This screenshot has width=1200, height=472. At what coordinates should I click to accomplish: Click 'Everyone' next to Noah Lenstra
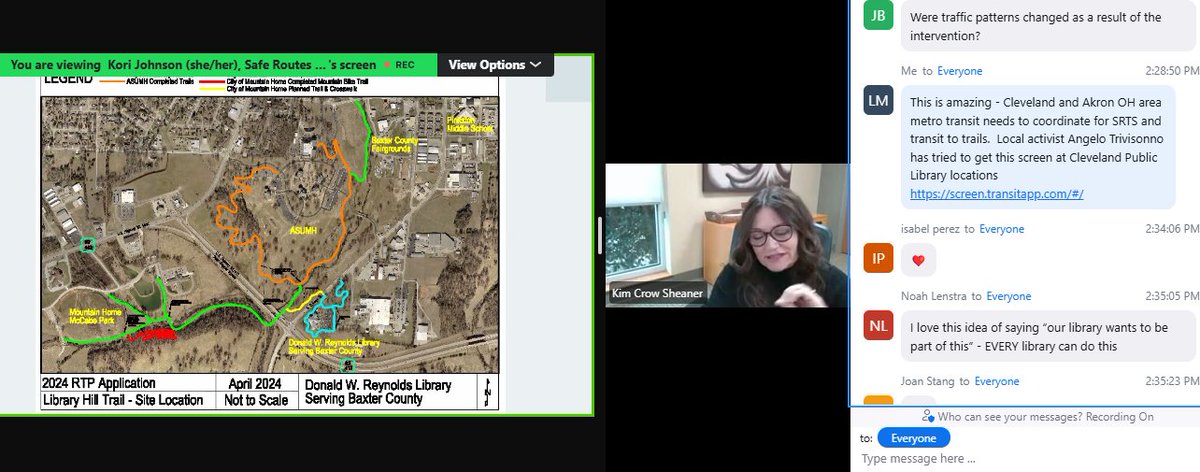pos(1010,296)
